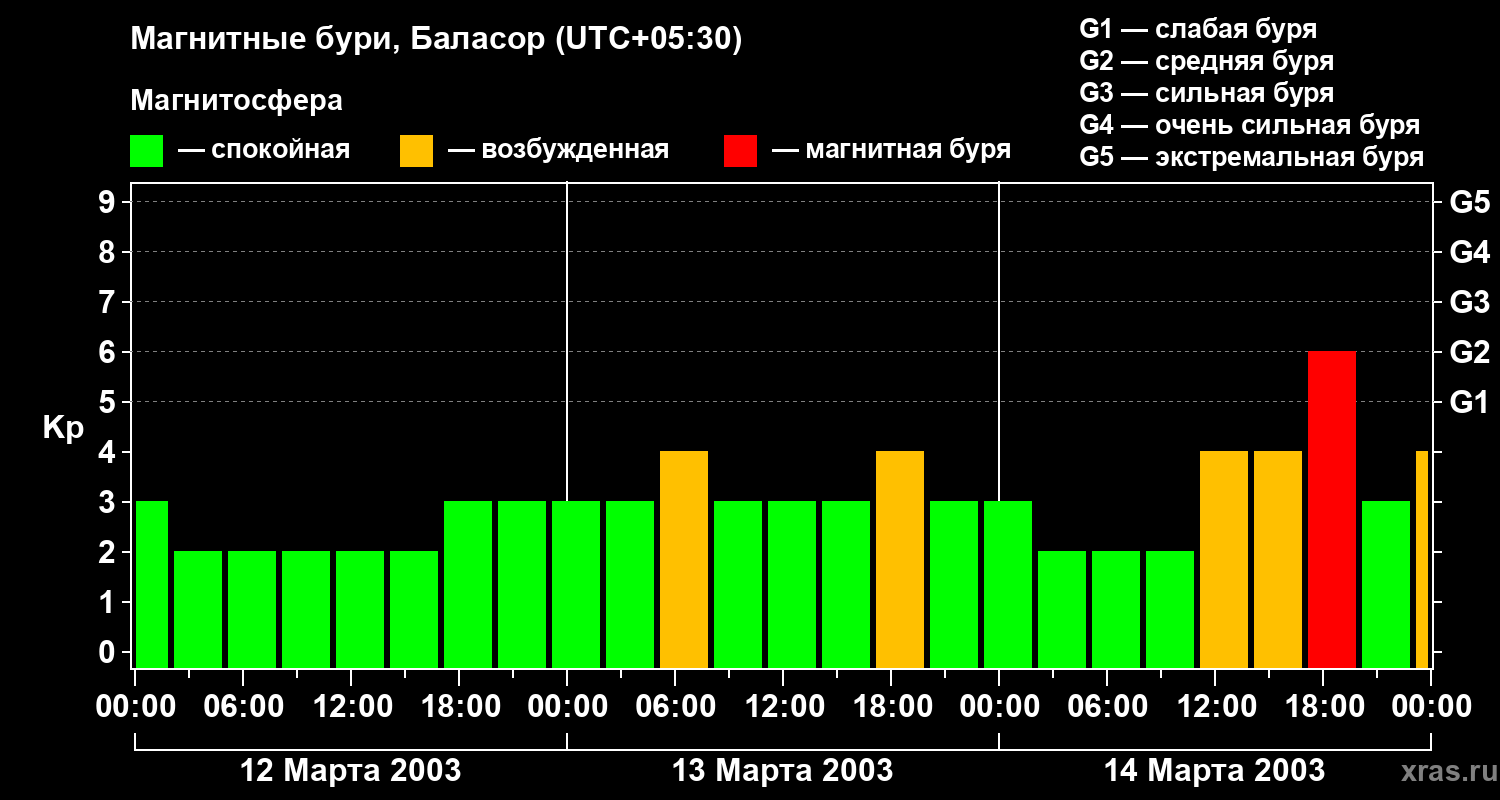Viewport: 1500px width, 800px height.
Task: Click the 'Kp' axis title
Action: pos(63,427)
